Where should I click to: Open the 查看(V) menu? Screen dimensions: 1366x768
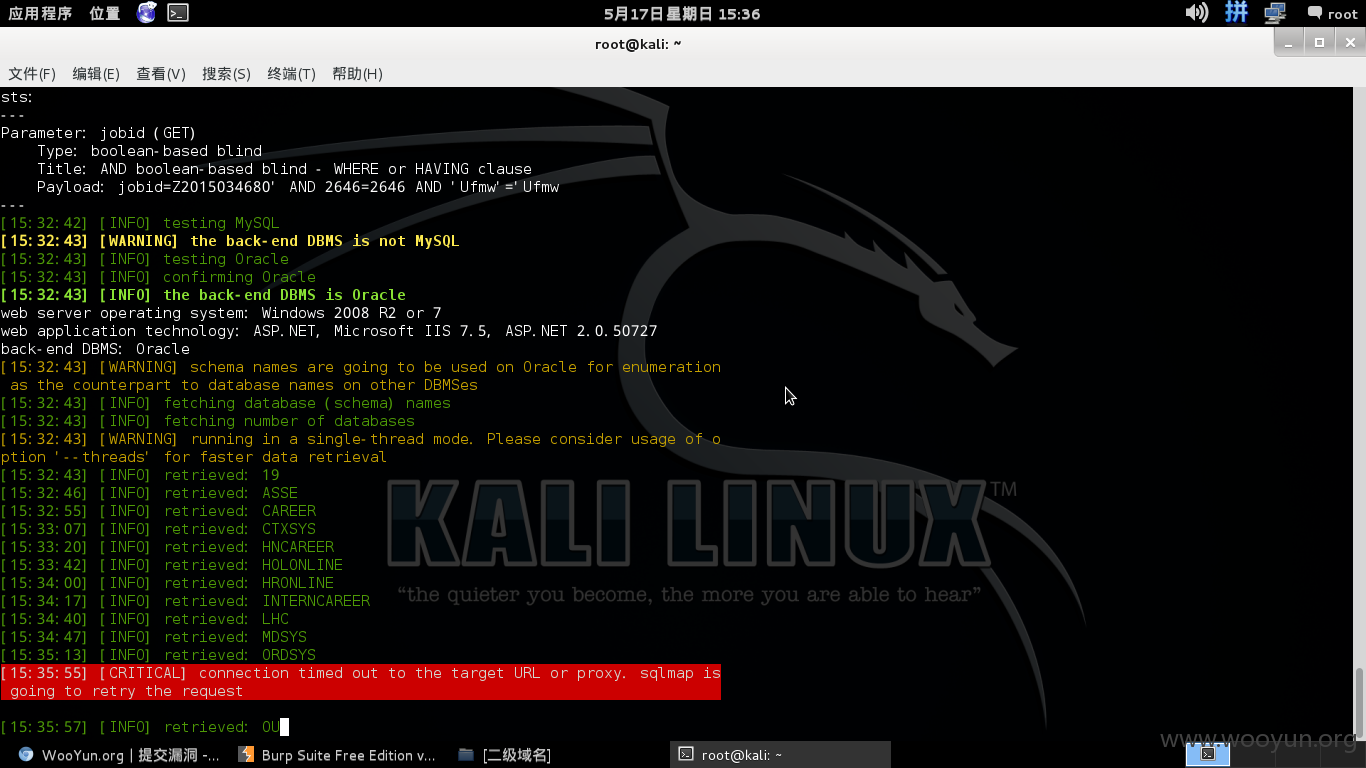pos(161,74)
